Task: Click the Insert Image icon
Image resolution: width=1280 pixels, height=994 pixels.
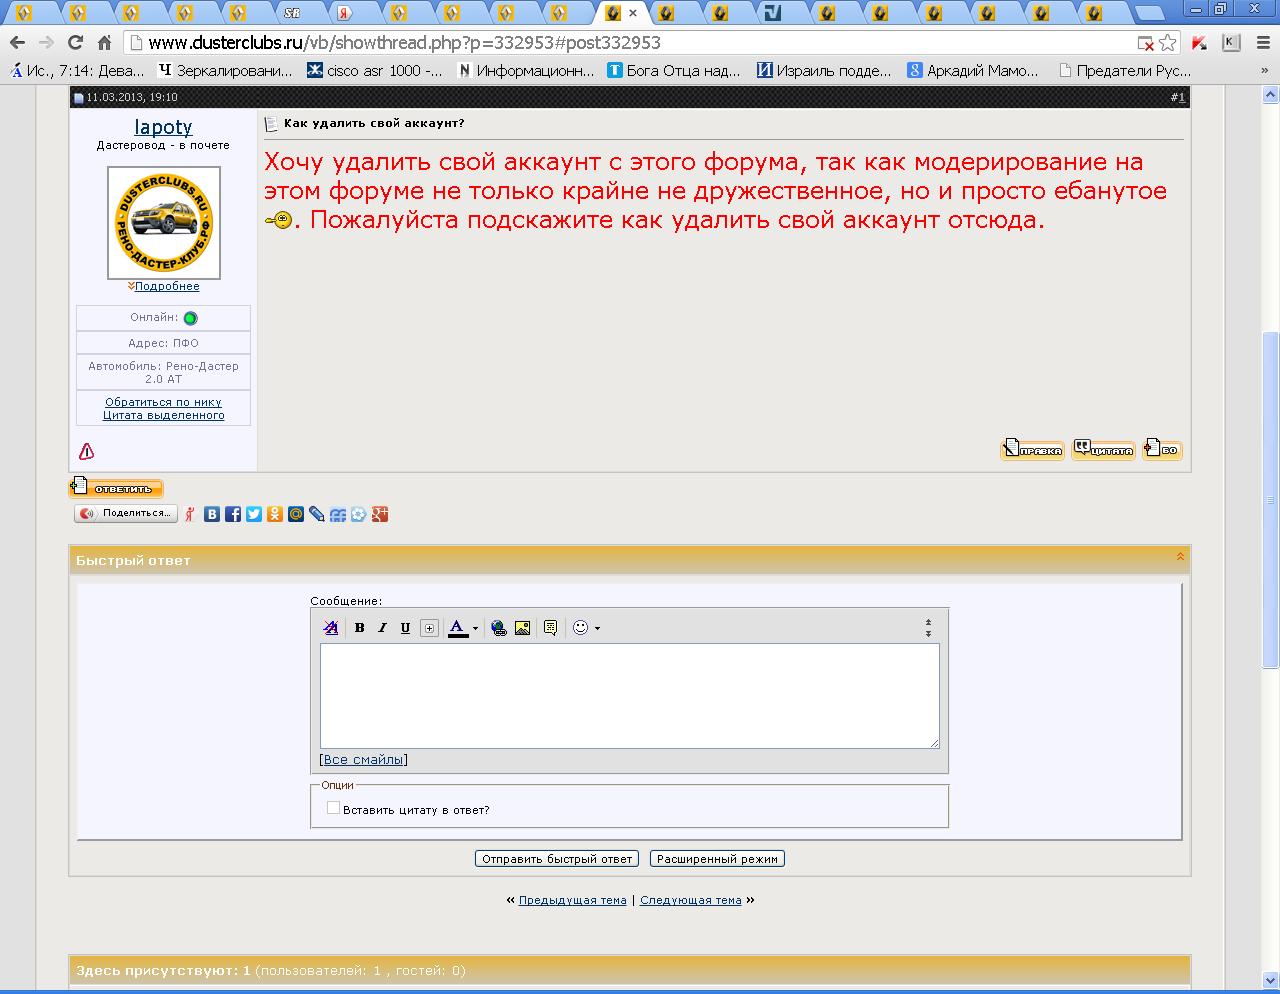Action: (x=522, y=628)
